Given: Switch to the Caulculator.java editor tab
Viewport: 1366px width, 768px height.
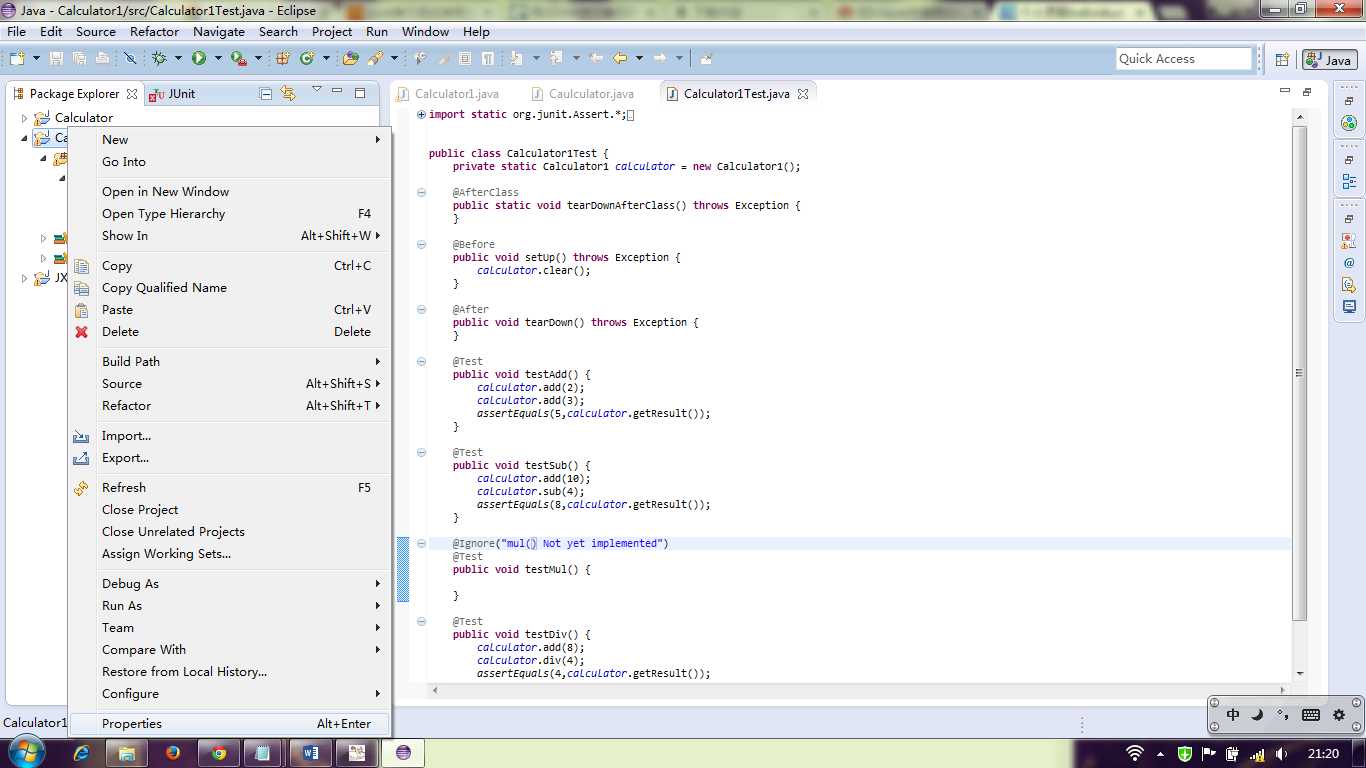Looking at the screenshot, I should [x=584, y=94].
